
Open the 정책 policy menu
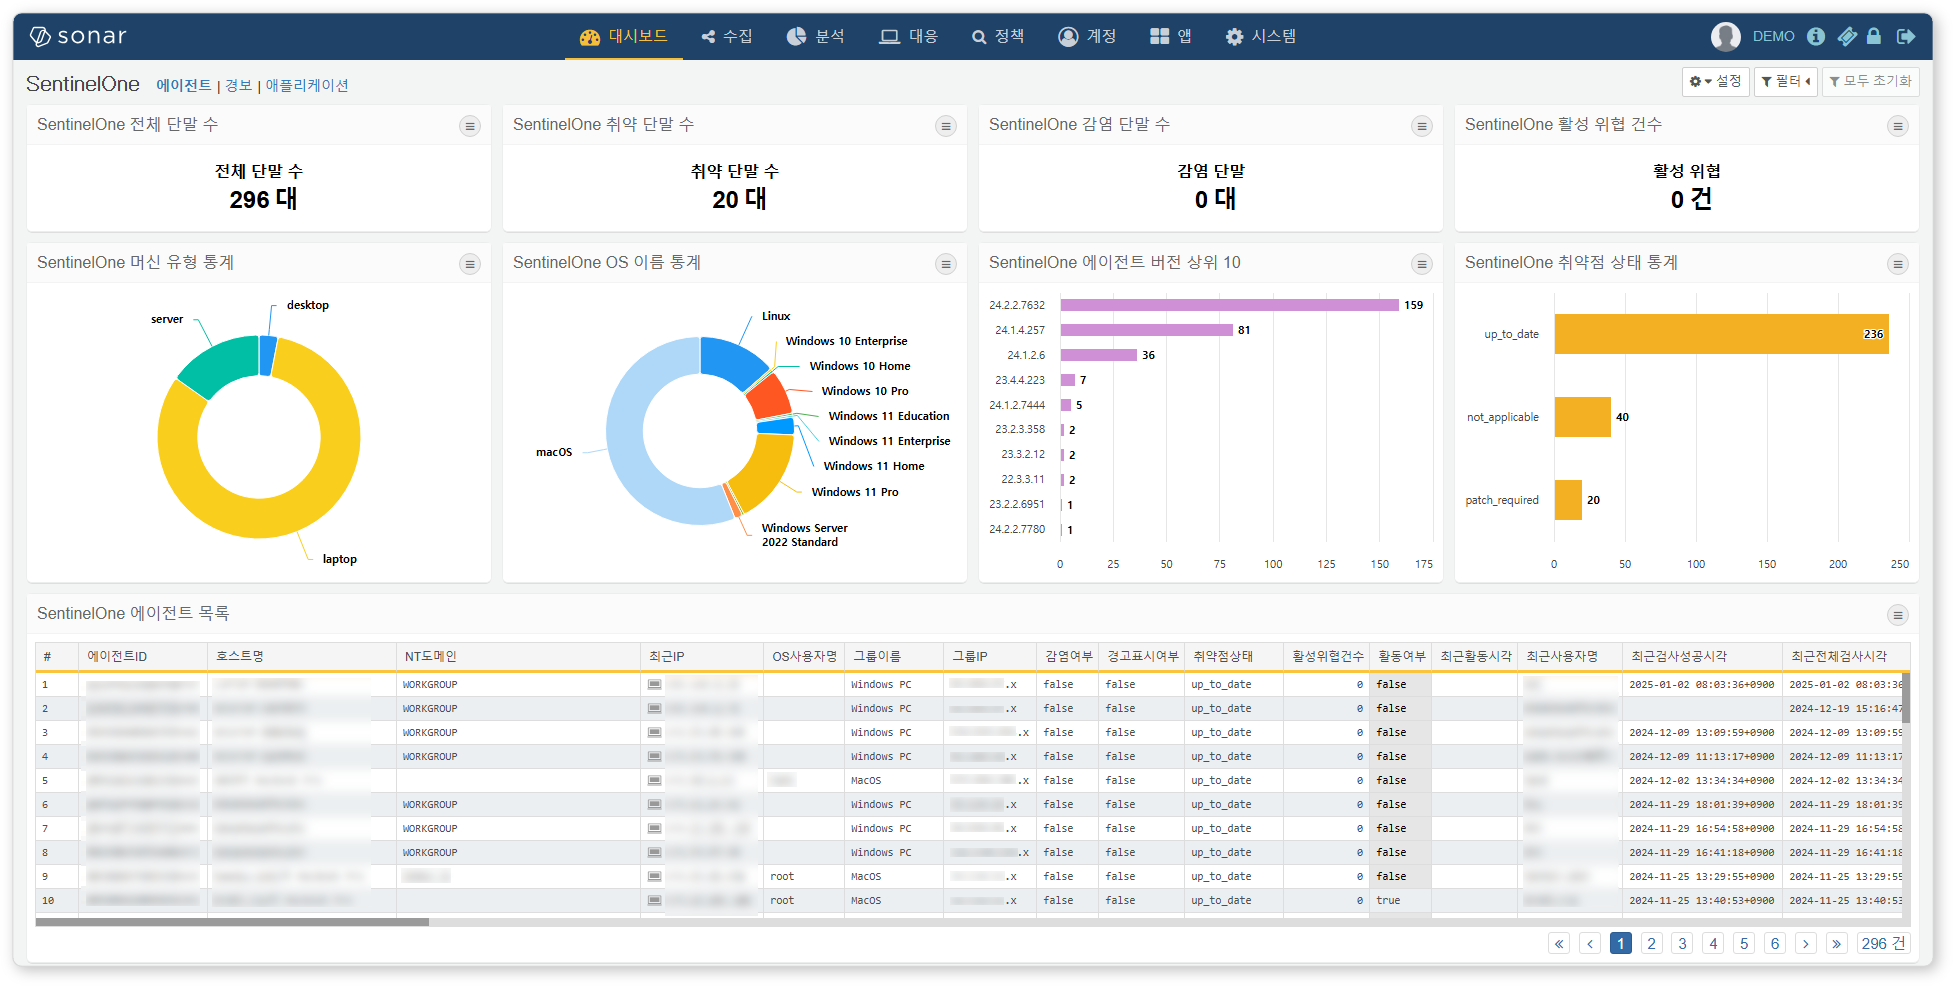[x=998, y=36]
